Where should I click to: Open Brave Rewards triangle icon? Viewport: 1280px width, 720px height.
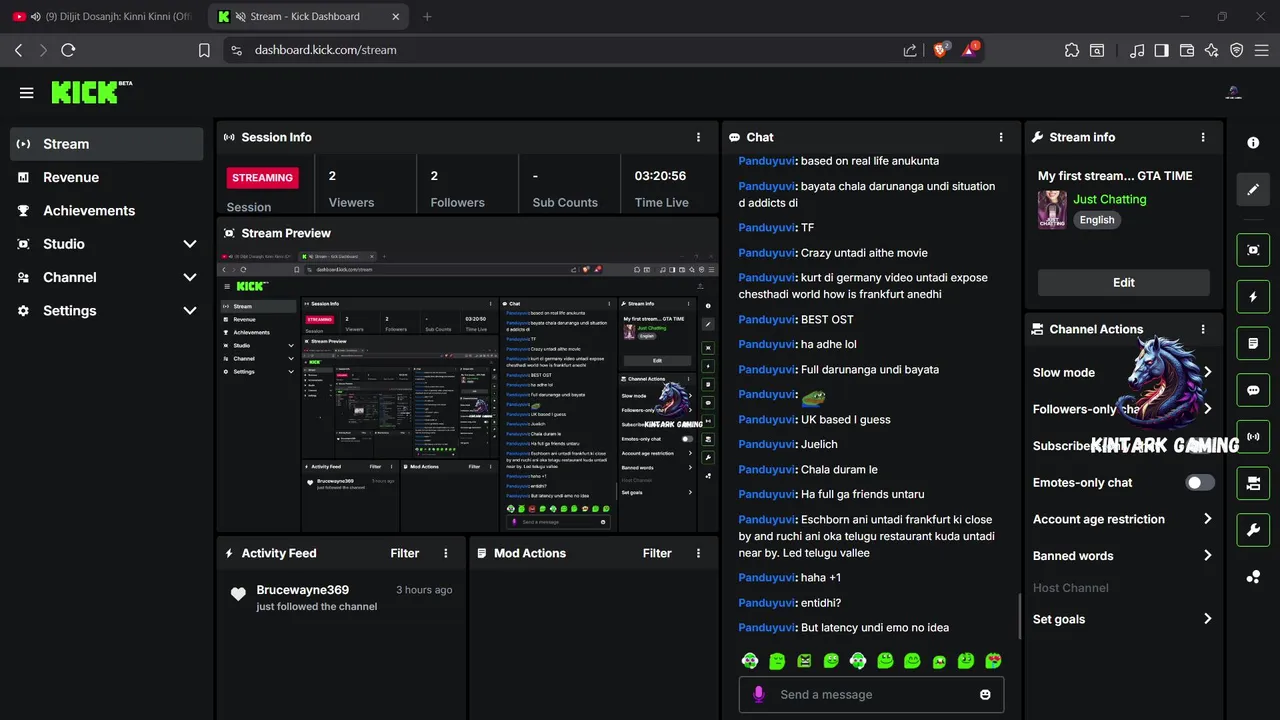[x=970, y=50]
